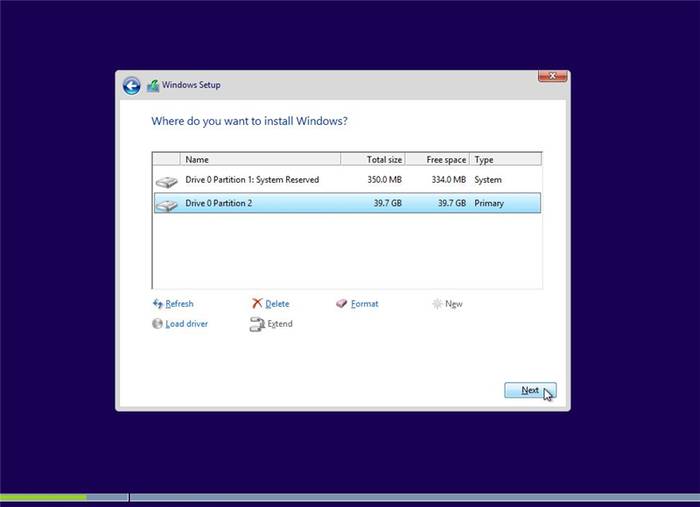This screenshot has height=507, width=700.
Task: Extend the selected partition
Action: point(280,324)
